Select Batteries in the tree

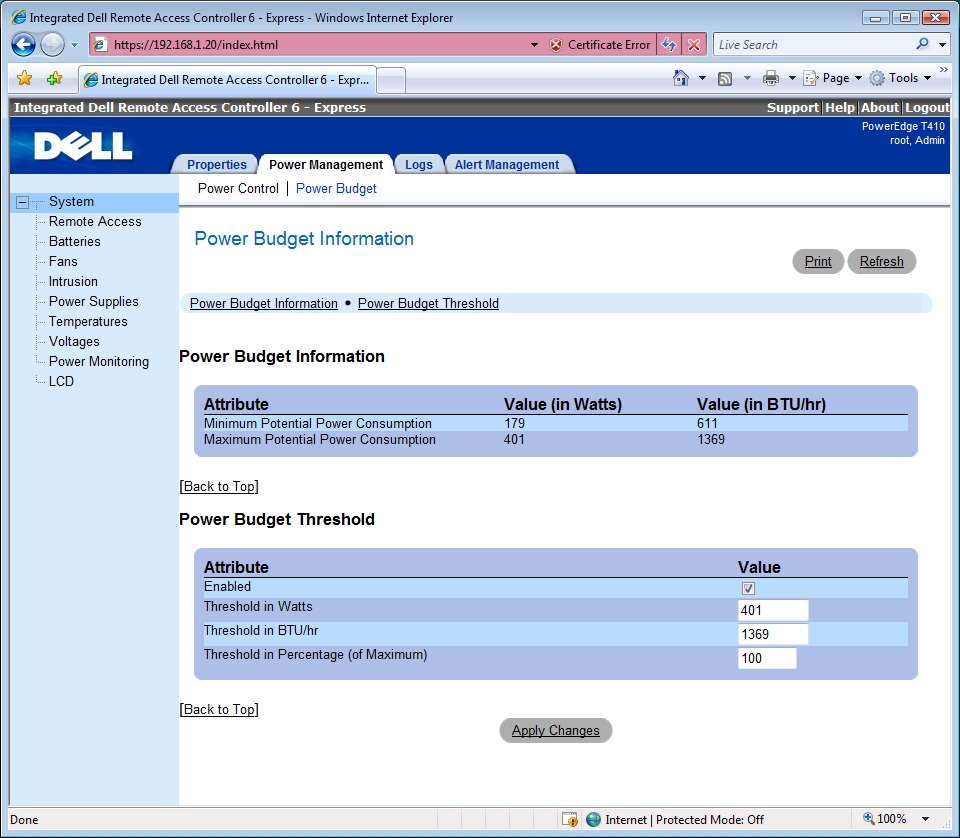(75, 241)
